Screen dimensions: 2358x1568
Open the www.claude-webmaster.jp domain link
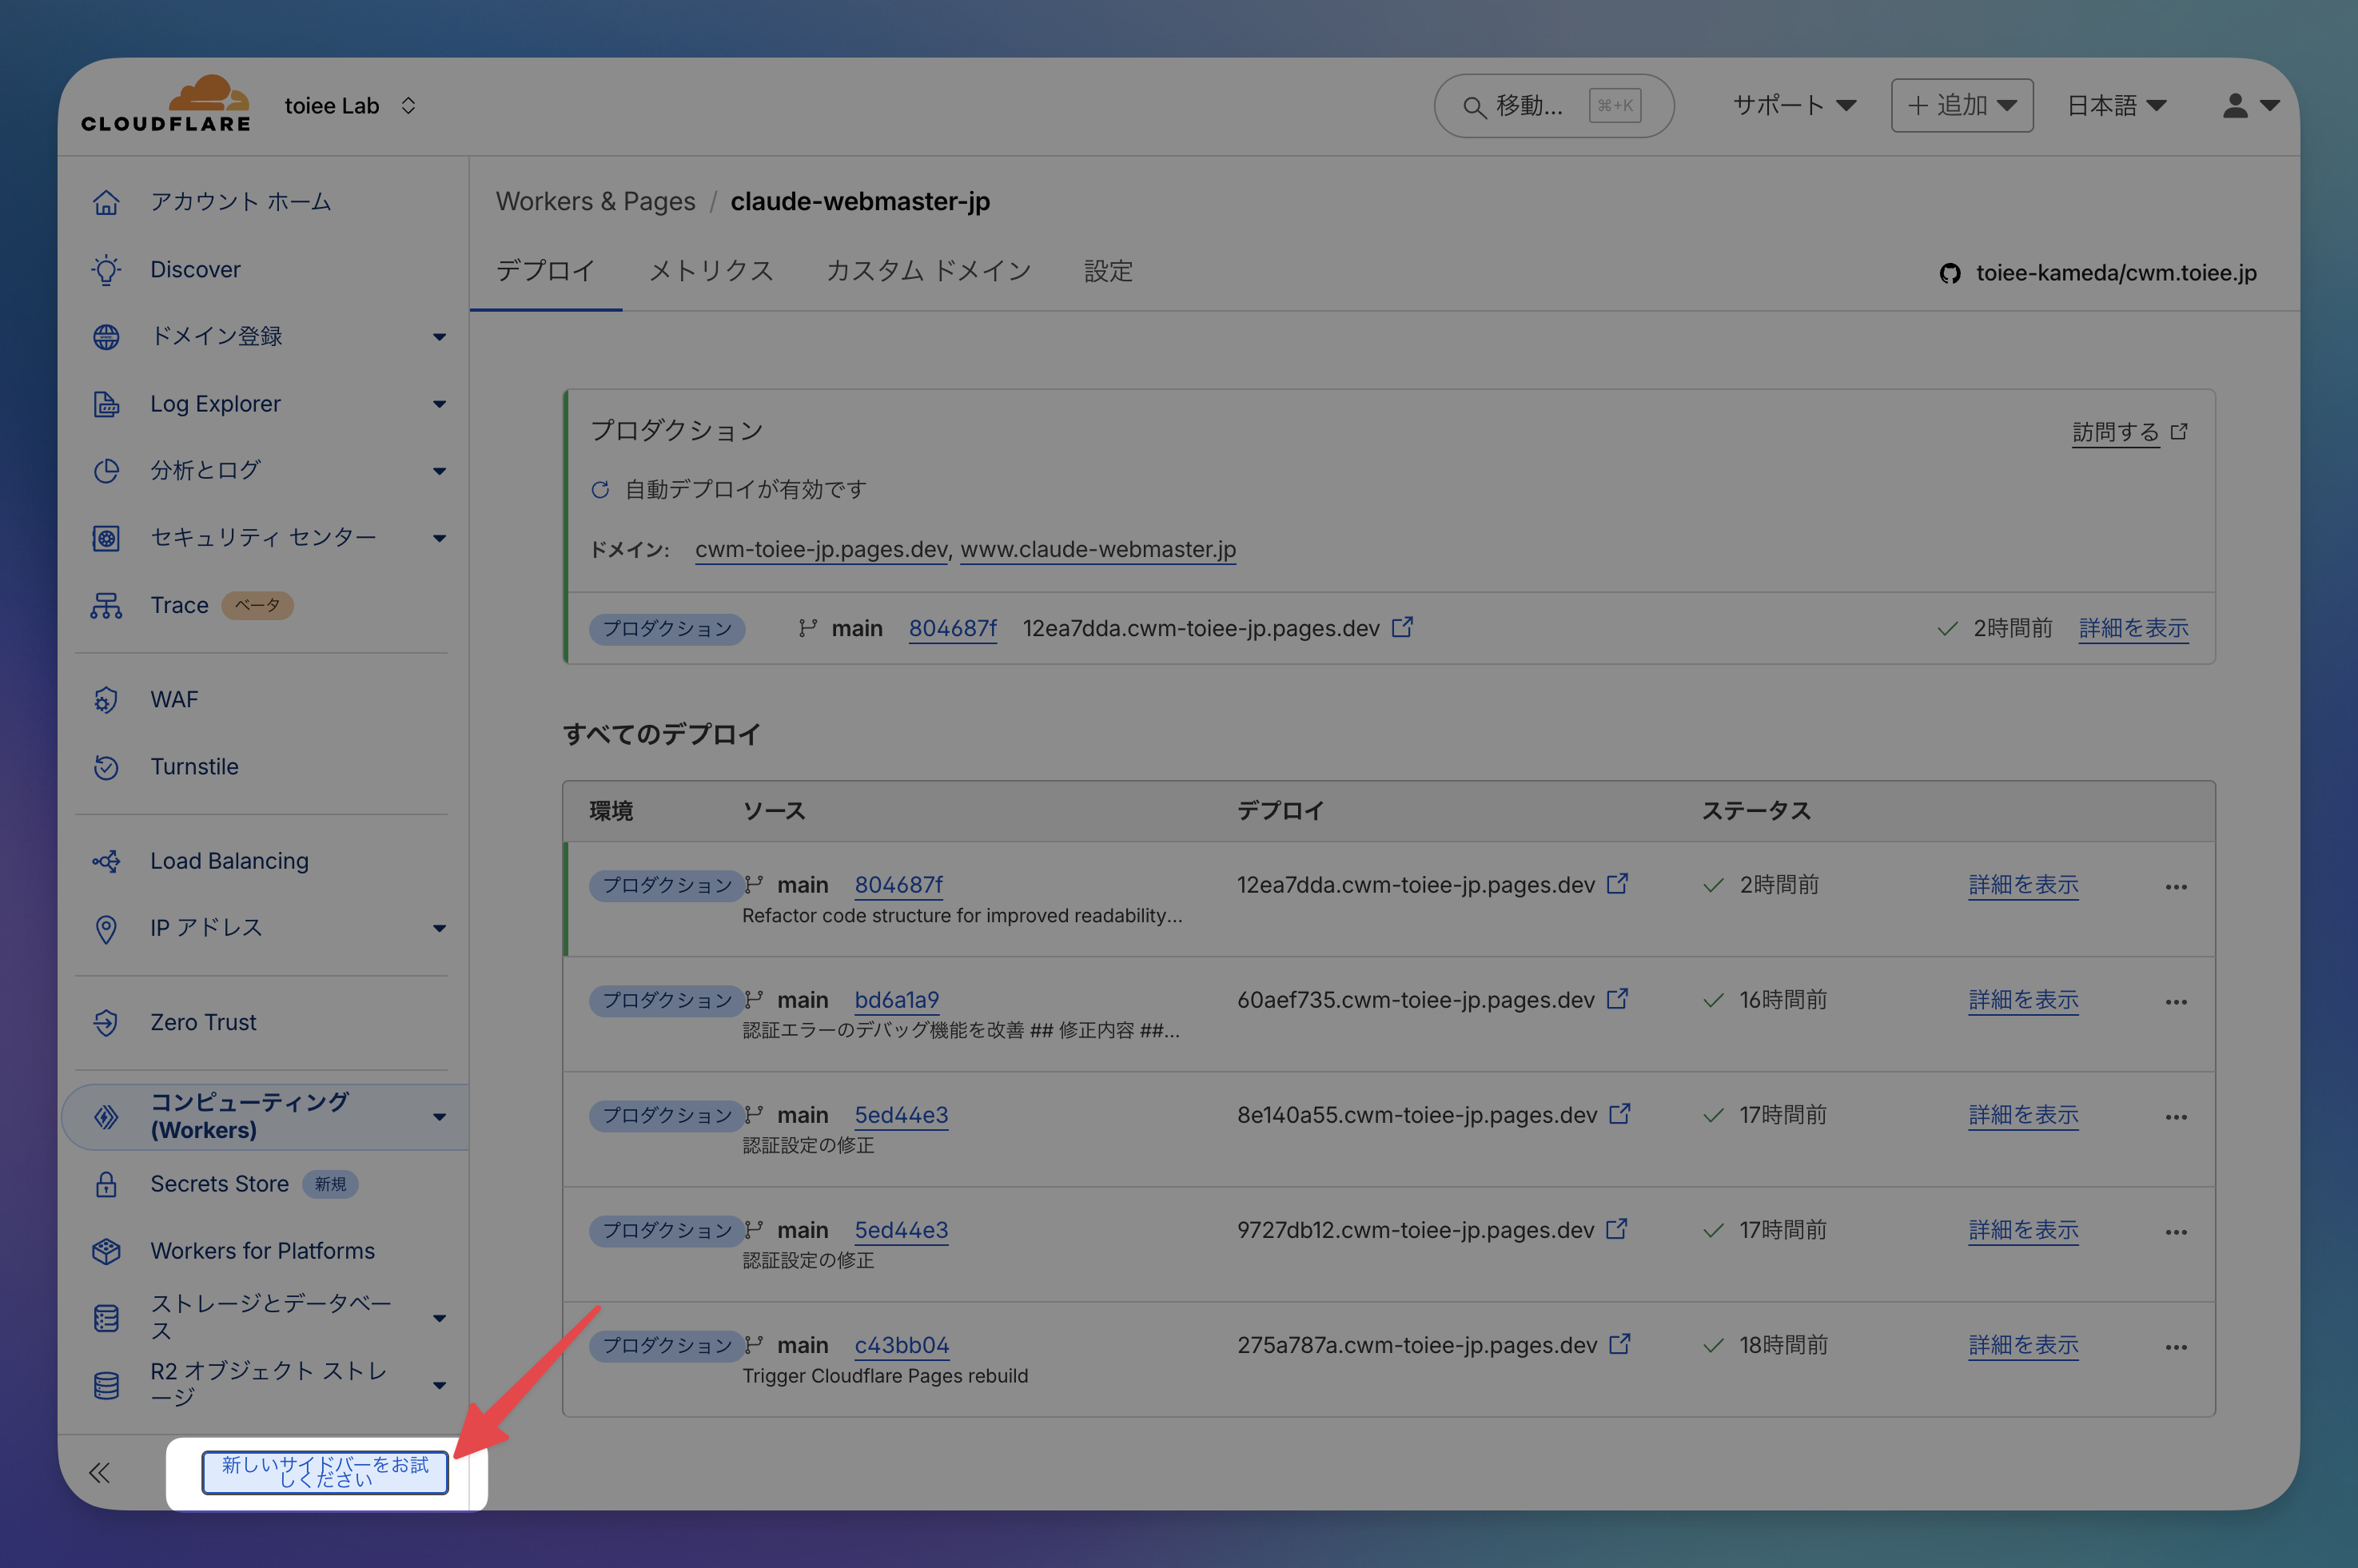(x=1097, y=549)
